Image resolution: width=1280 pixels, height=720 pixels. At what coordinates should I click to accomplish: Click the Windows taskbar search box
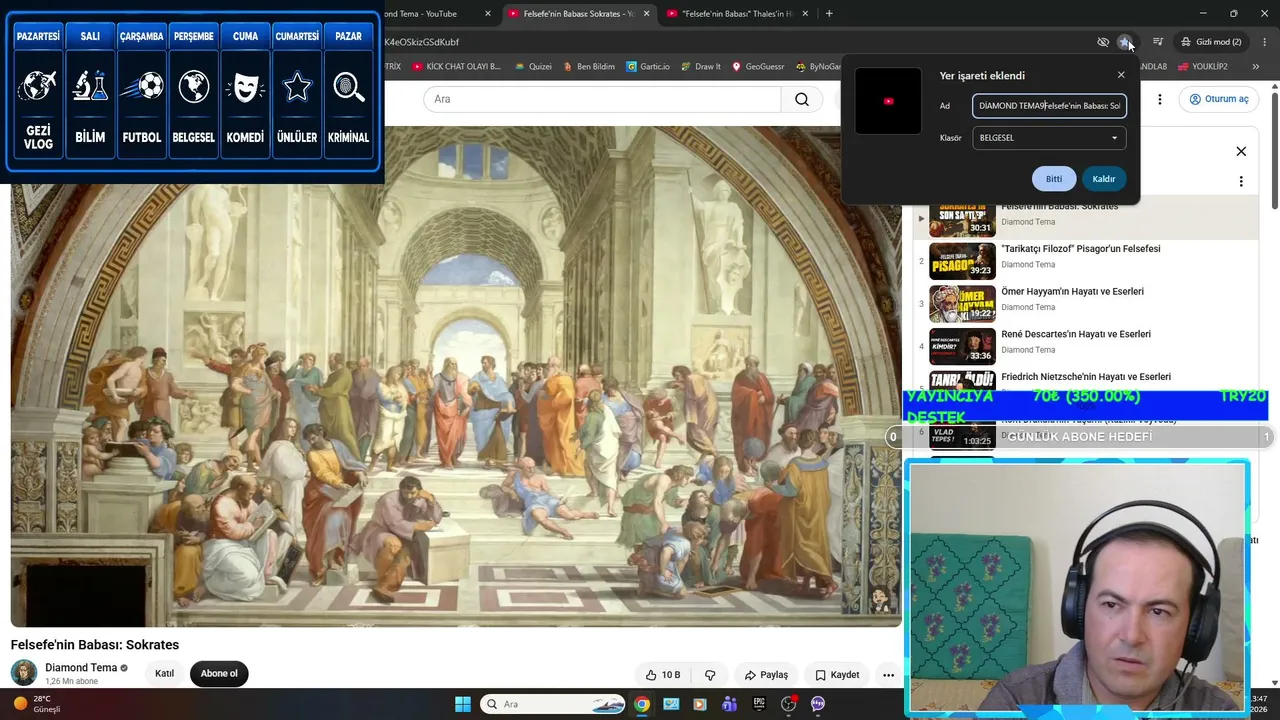coord(551,704)
